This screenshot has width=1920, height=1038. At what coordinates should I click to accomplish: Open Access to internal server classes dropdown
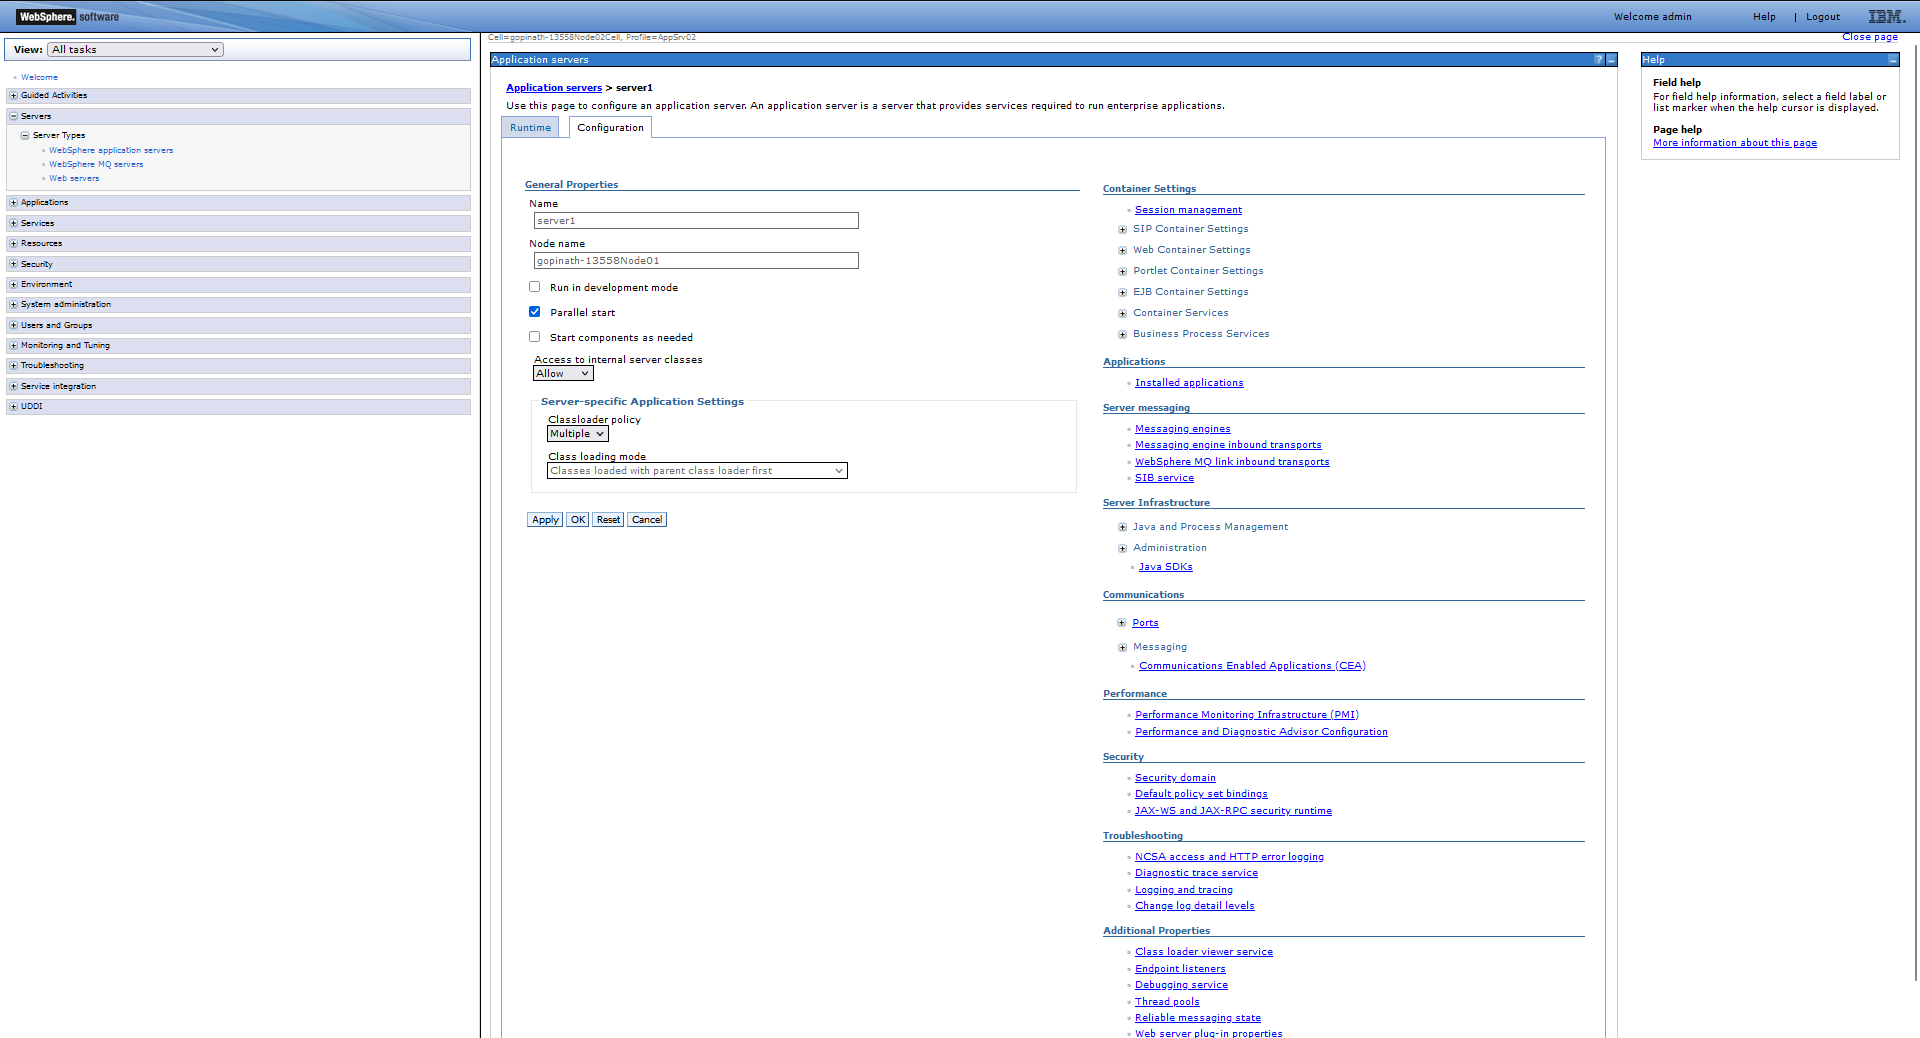(x=563, y=374)
